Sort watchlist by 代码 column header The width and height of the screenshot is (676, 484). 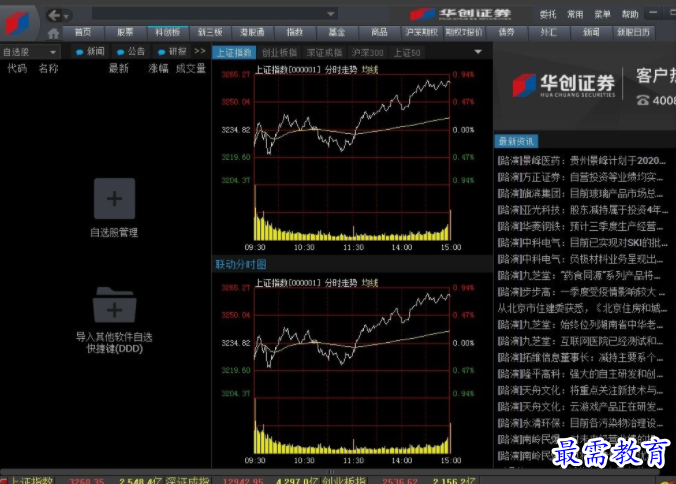point(17,69)
